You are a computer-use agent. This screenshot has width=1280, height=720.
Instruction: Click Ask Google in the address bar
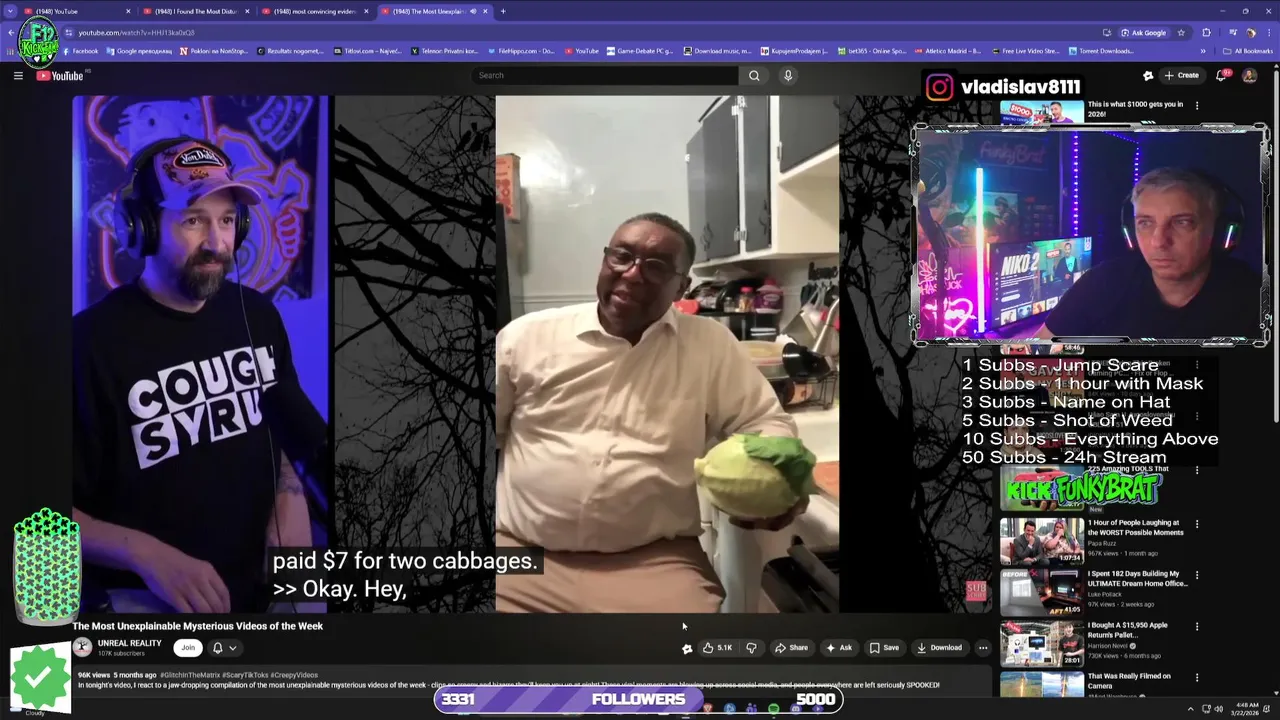1143,32
